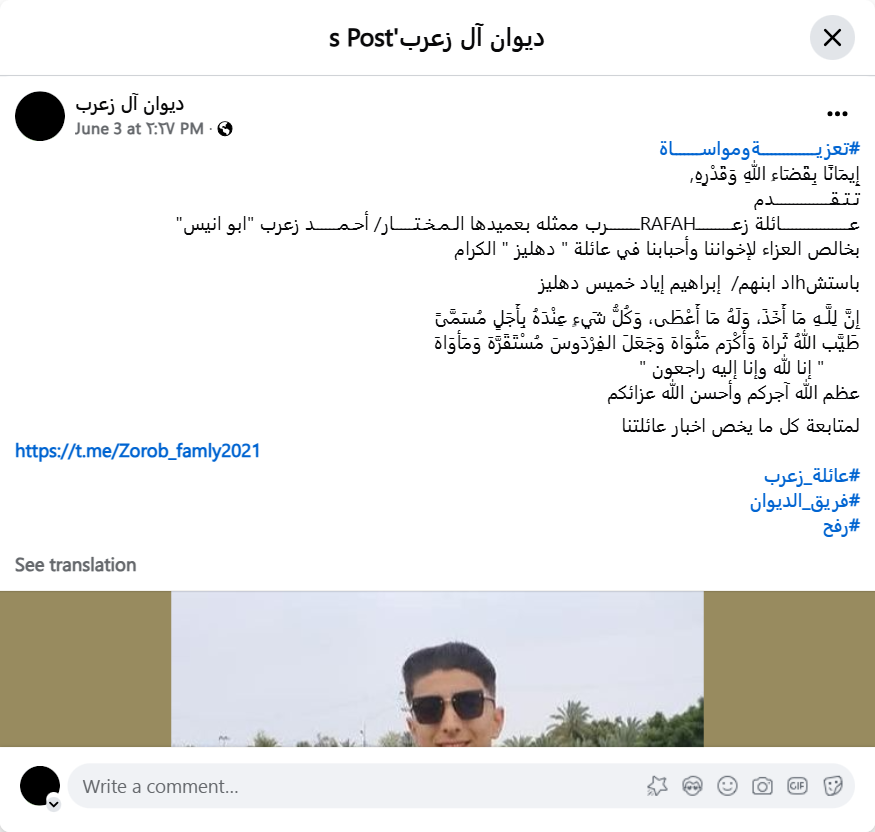The image size is (875, 832).
Task: Click the public globe audience icon
Action: tap(225, 129)
